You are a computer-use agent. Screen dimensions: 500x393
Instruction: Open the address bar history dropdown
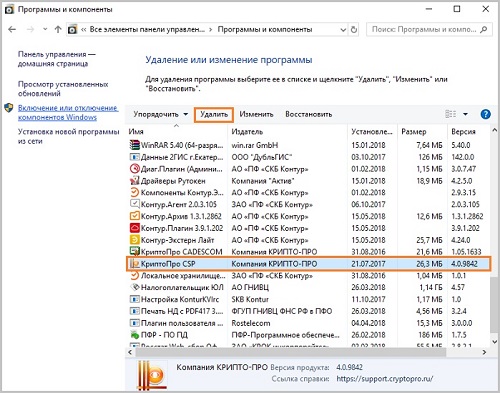[x=343, y=30]
